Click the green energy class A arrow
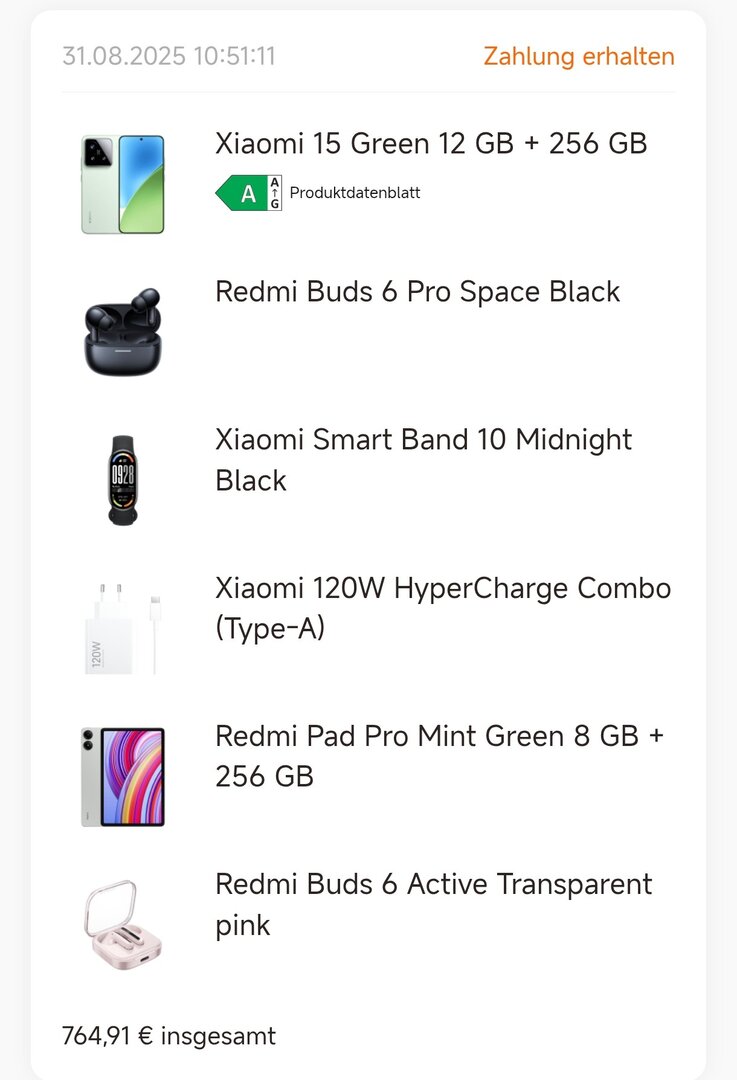The image size is (737, 1080). coord(241,193)
